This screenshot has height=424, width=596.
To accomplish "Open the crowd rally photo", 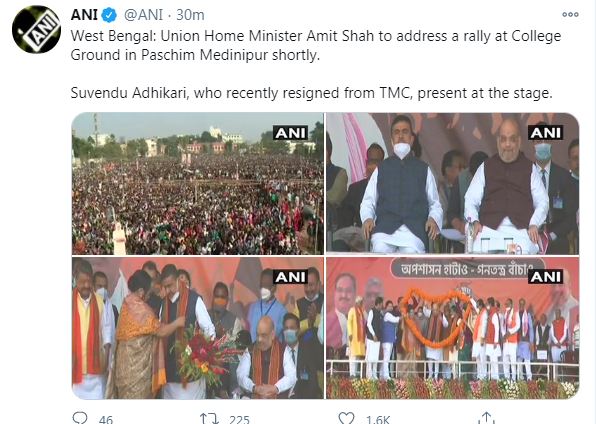I will (x=198, y=184).
